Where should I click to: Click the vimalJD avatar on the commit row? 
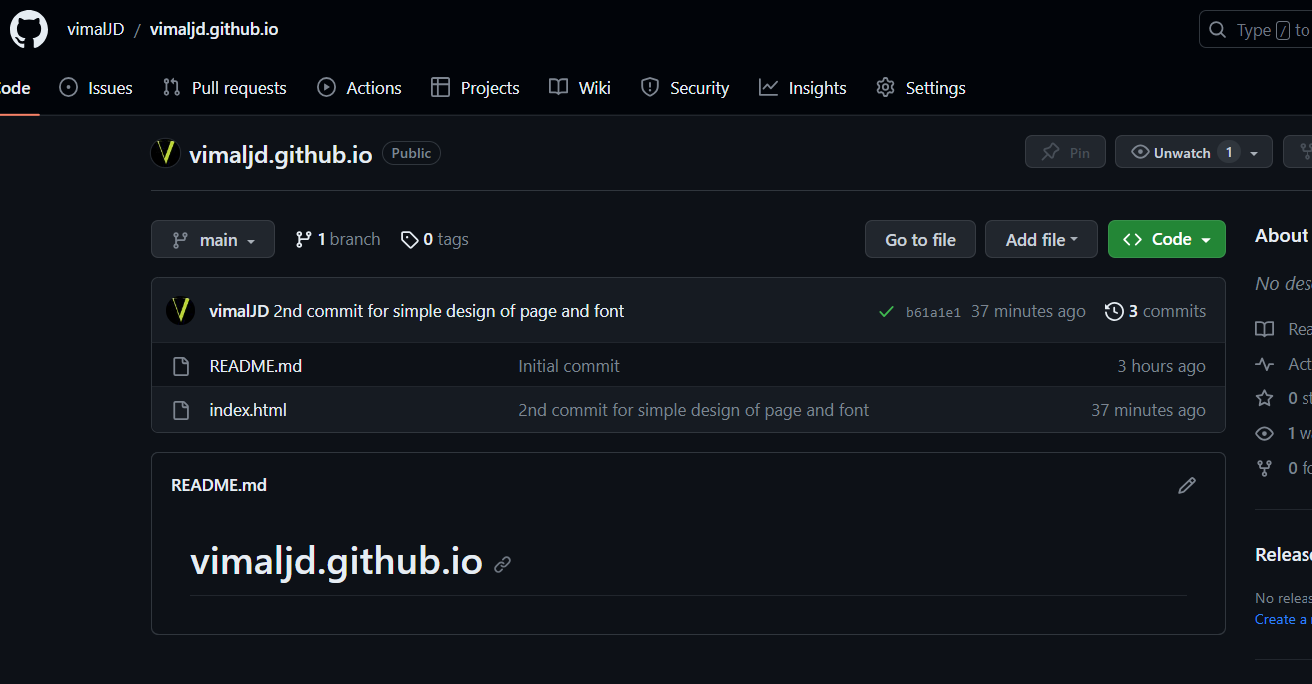click(180, 311)
